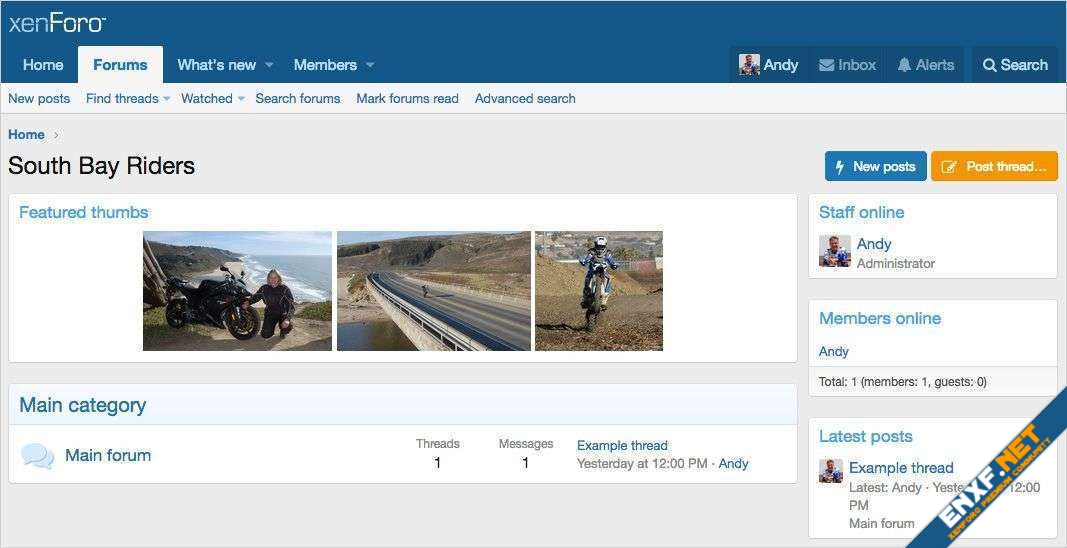The image size is (1067, 548).
Task: Open Andy's avatar in the navigation bar
Action: coord(749,65)
